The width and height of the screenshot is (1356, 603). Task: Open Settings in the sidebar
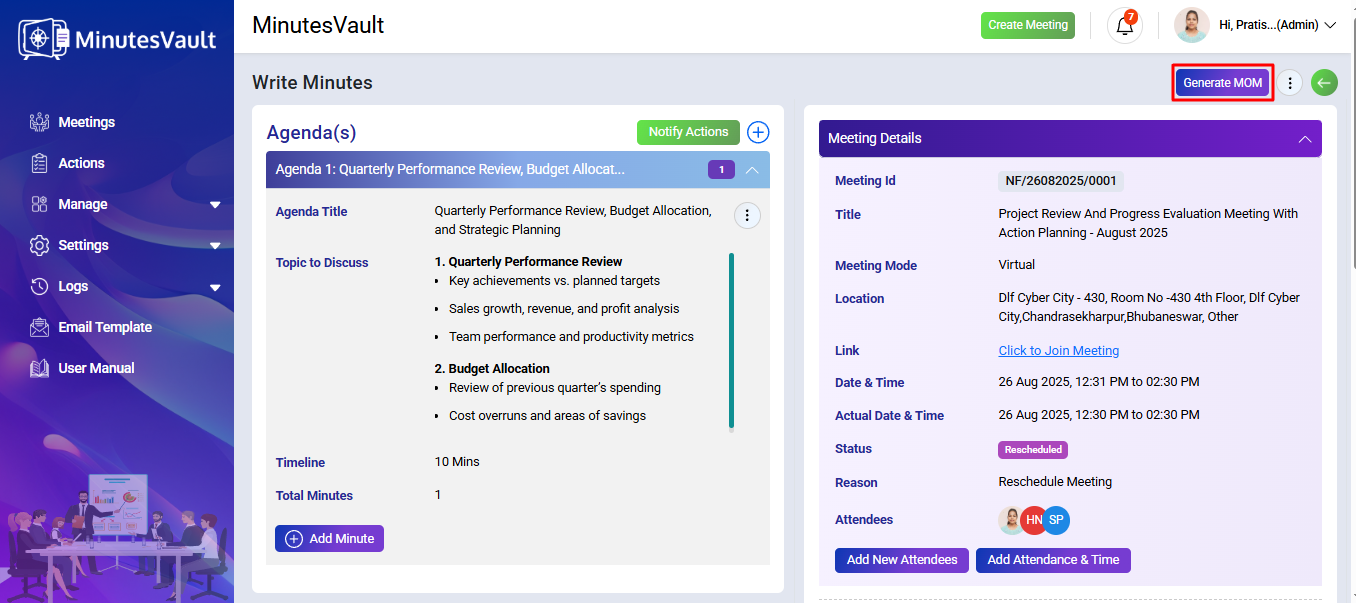coord(84,245)
